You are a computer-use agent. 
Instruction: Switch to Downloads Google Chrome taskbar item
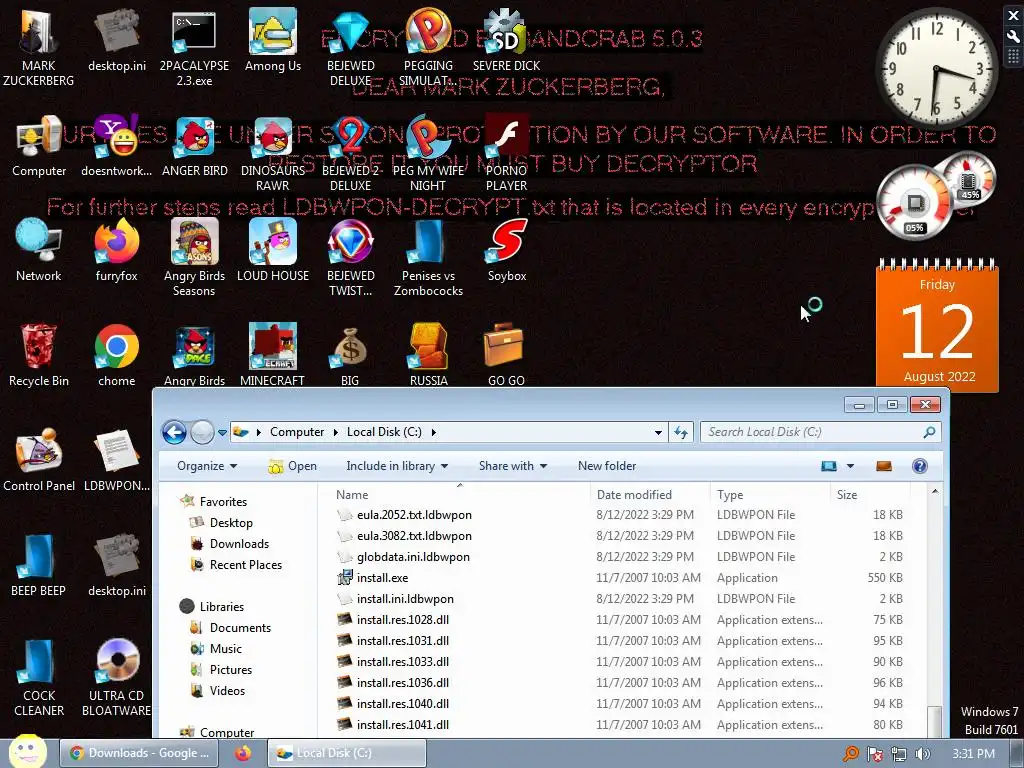(x=140, y=753)
